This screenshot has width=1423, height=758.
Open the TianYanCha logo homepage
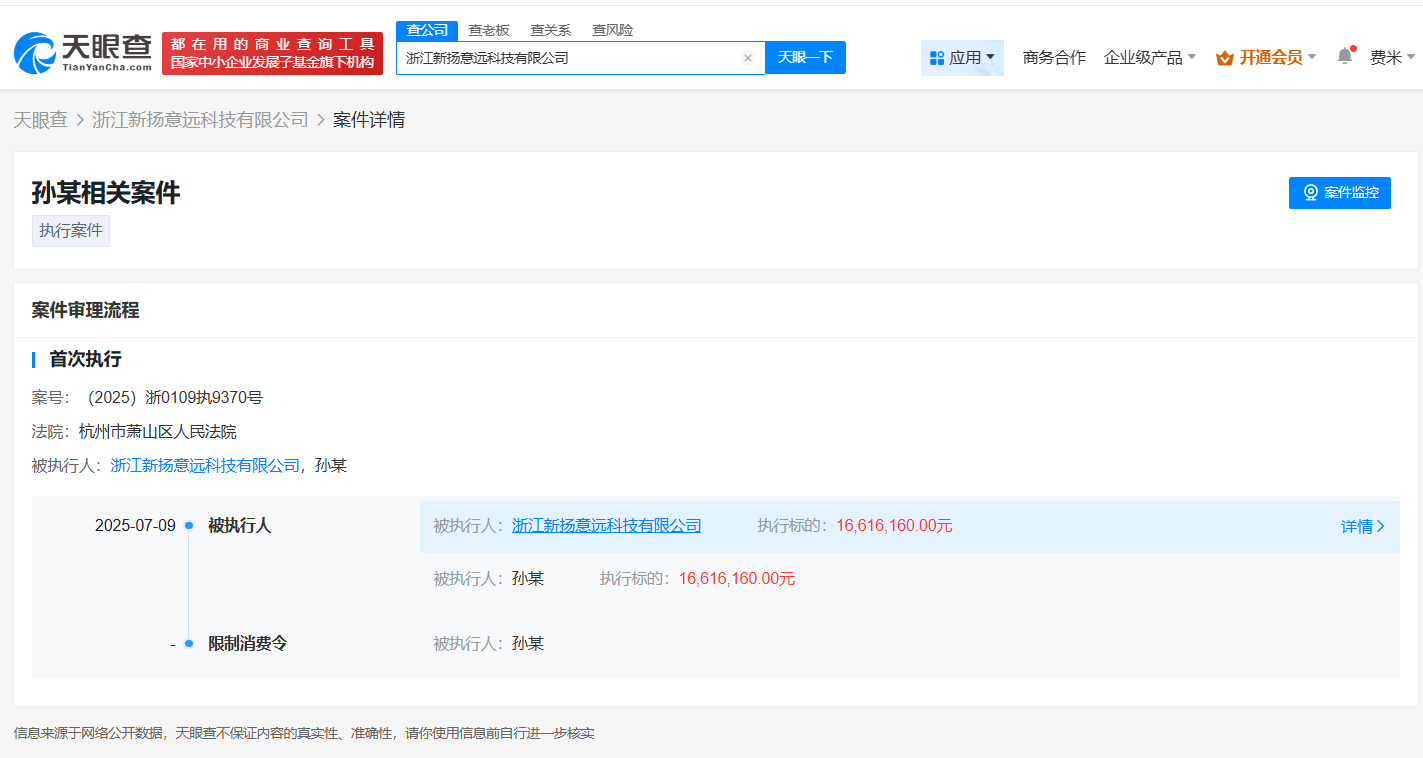[x=83, y=53]
